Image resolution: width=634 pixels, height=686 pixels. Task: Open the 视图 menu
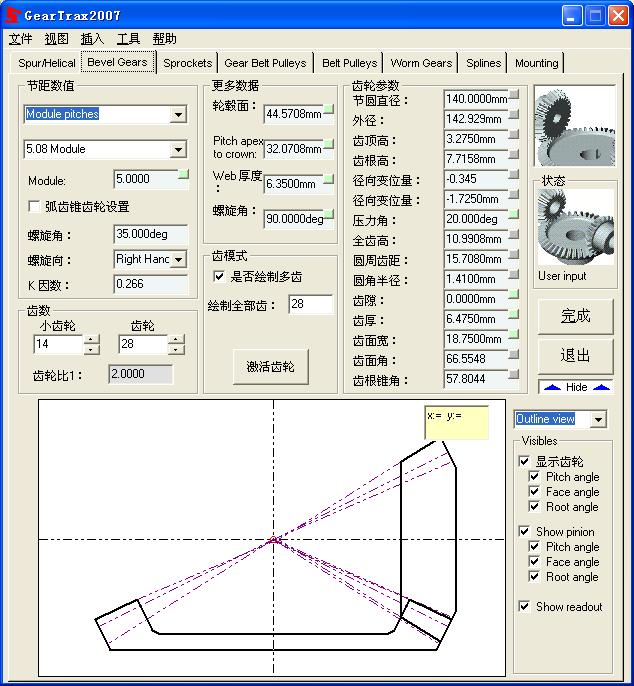[x=56, y=39]
